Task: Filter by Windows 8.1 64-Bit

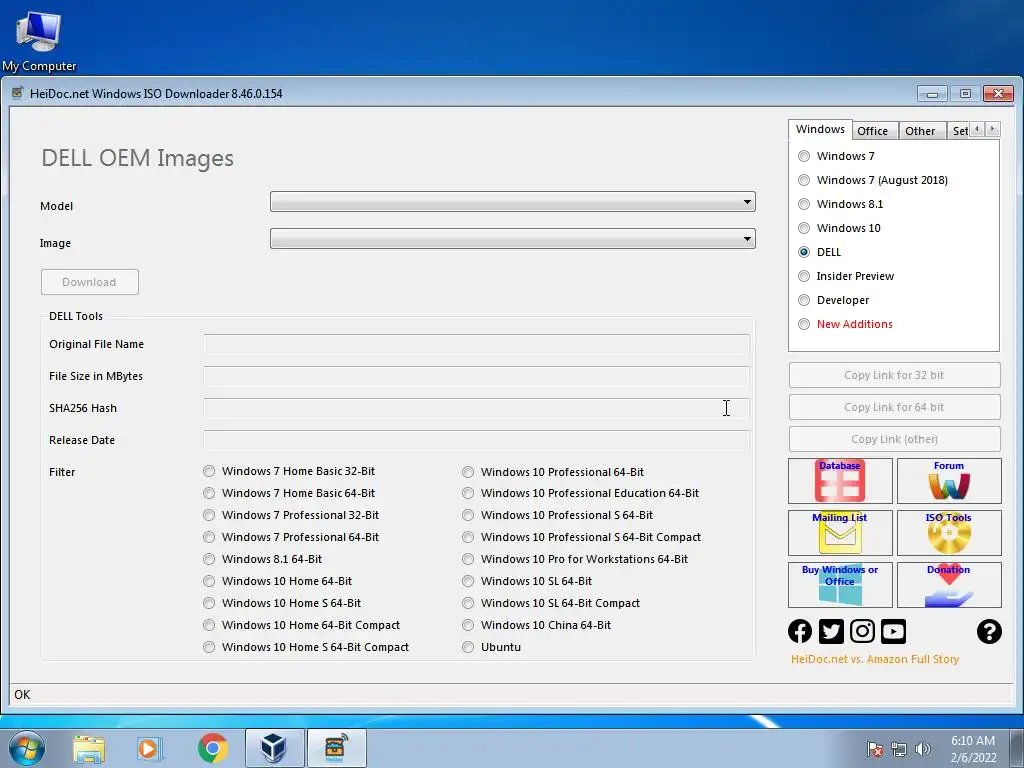Action: [263, 559]
